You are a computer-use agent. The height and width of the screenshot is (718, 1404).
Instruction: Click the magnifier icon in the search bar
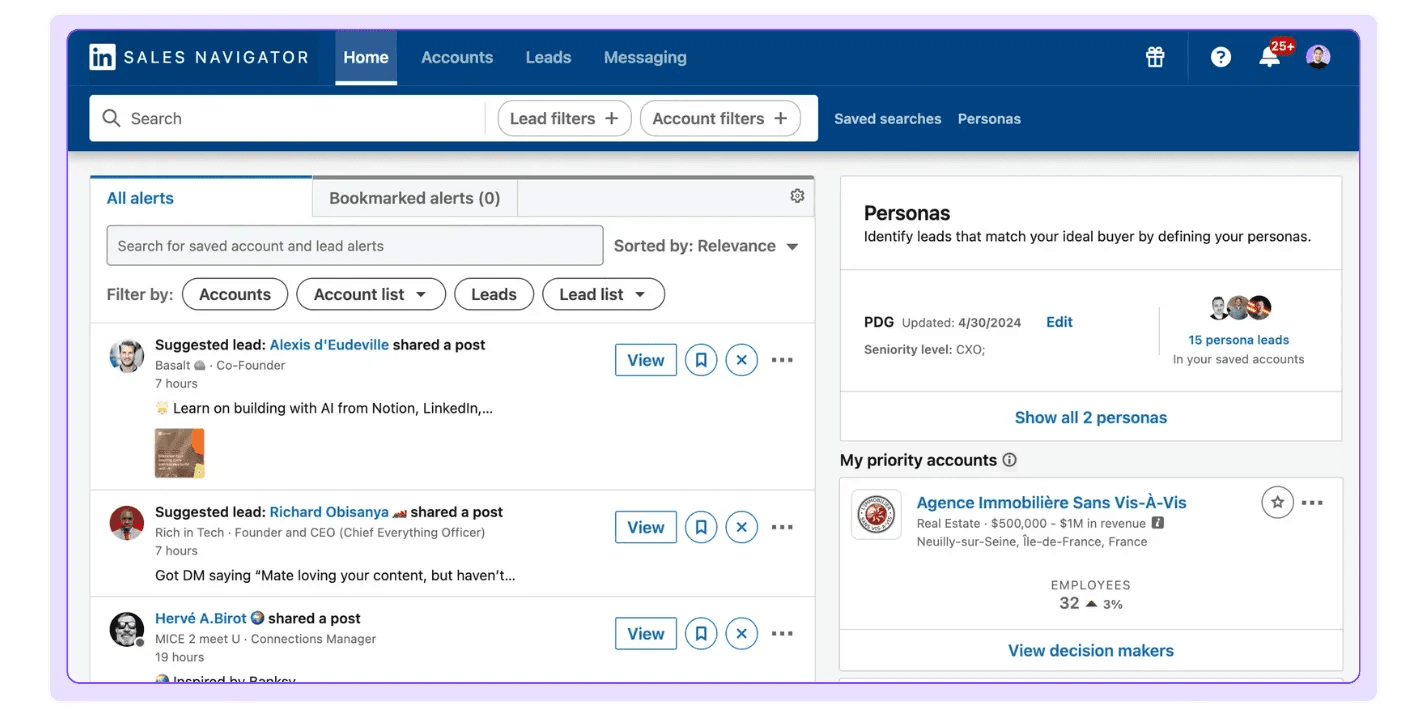pos(112,118)
